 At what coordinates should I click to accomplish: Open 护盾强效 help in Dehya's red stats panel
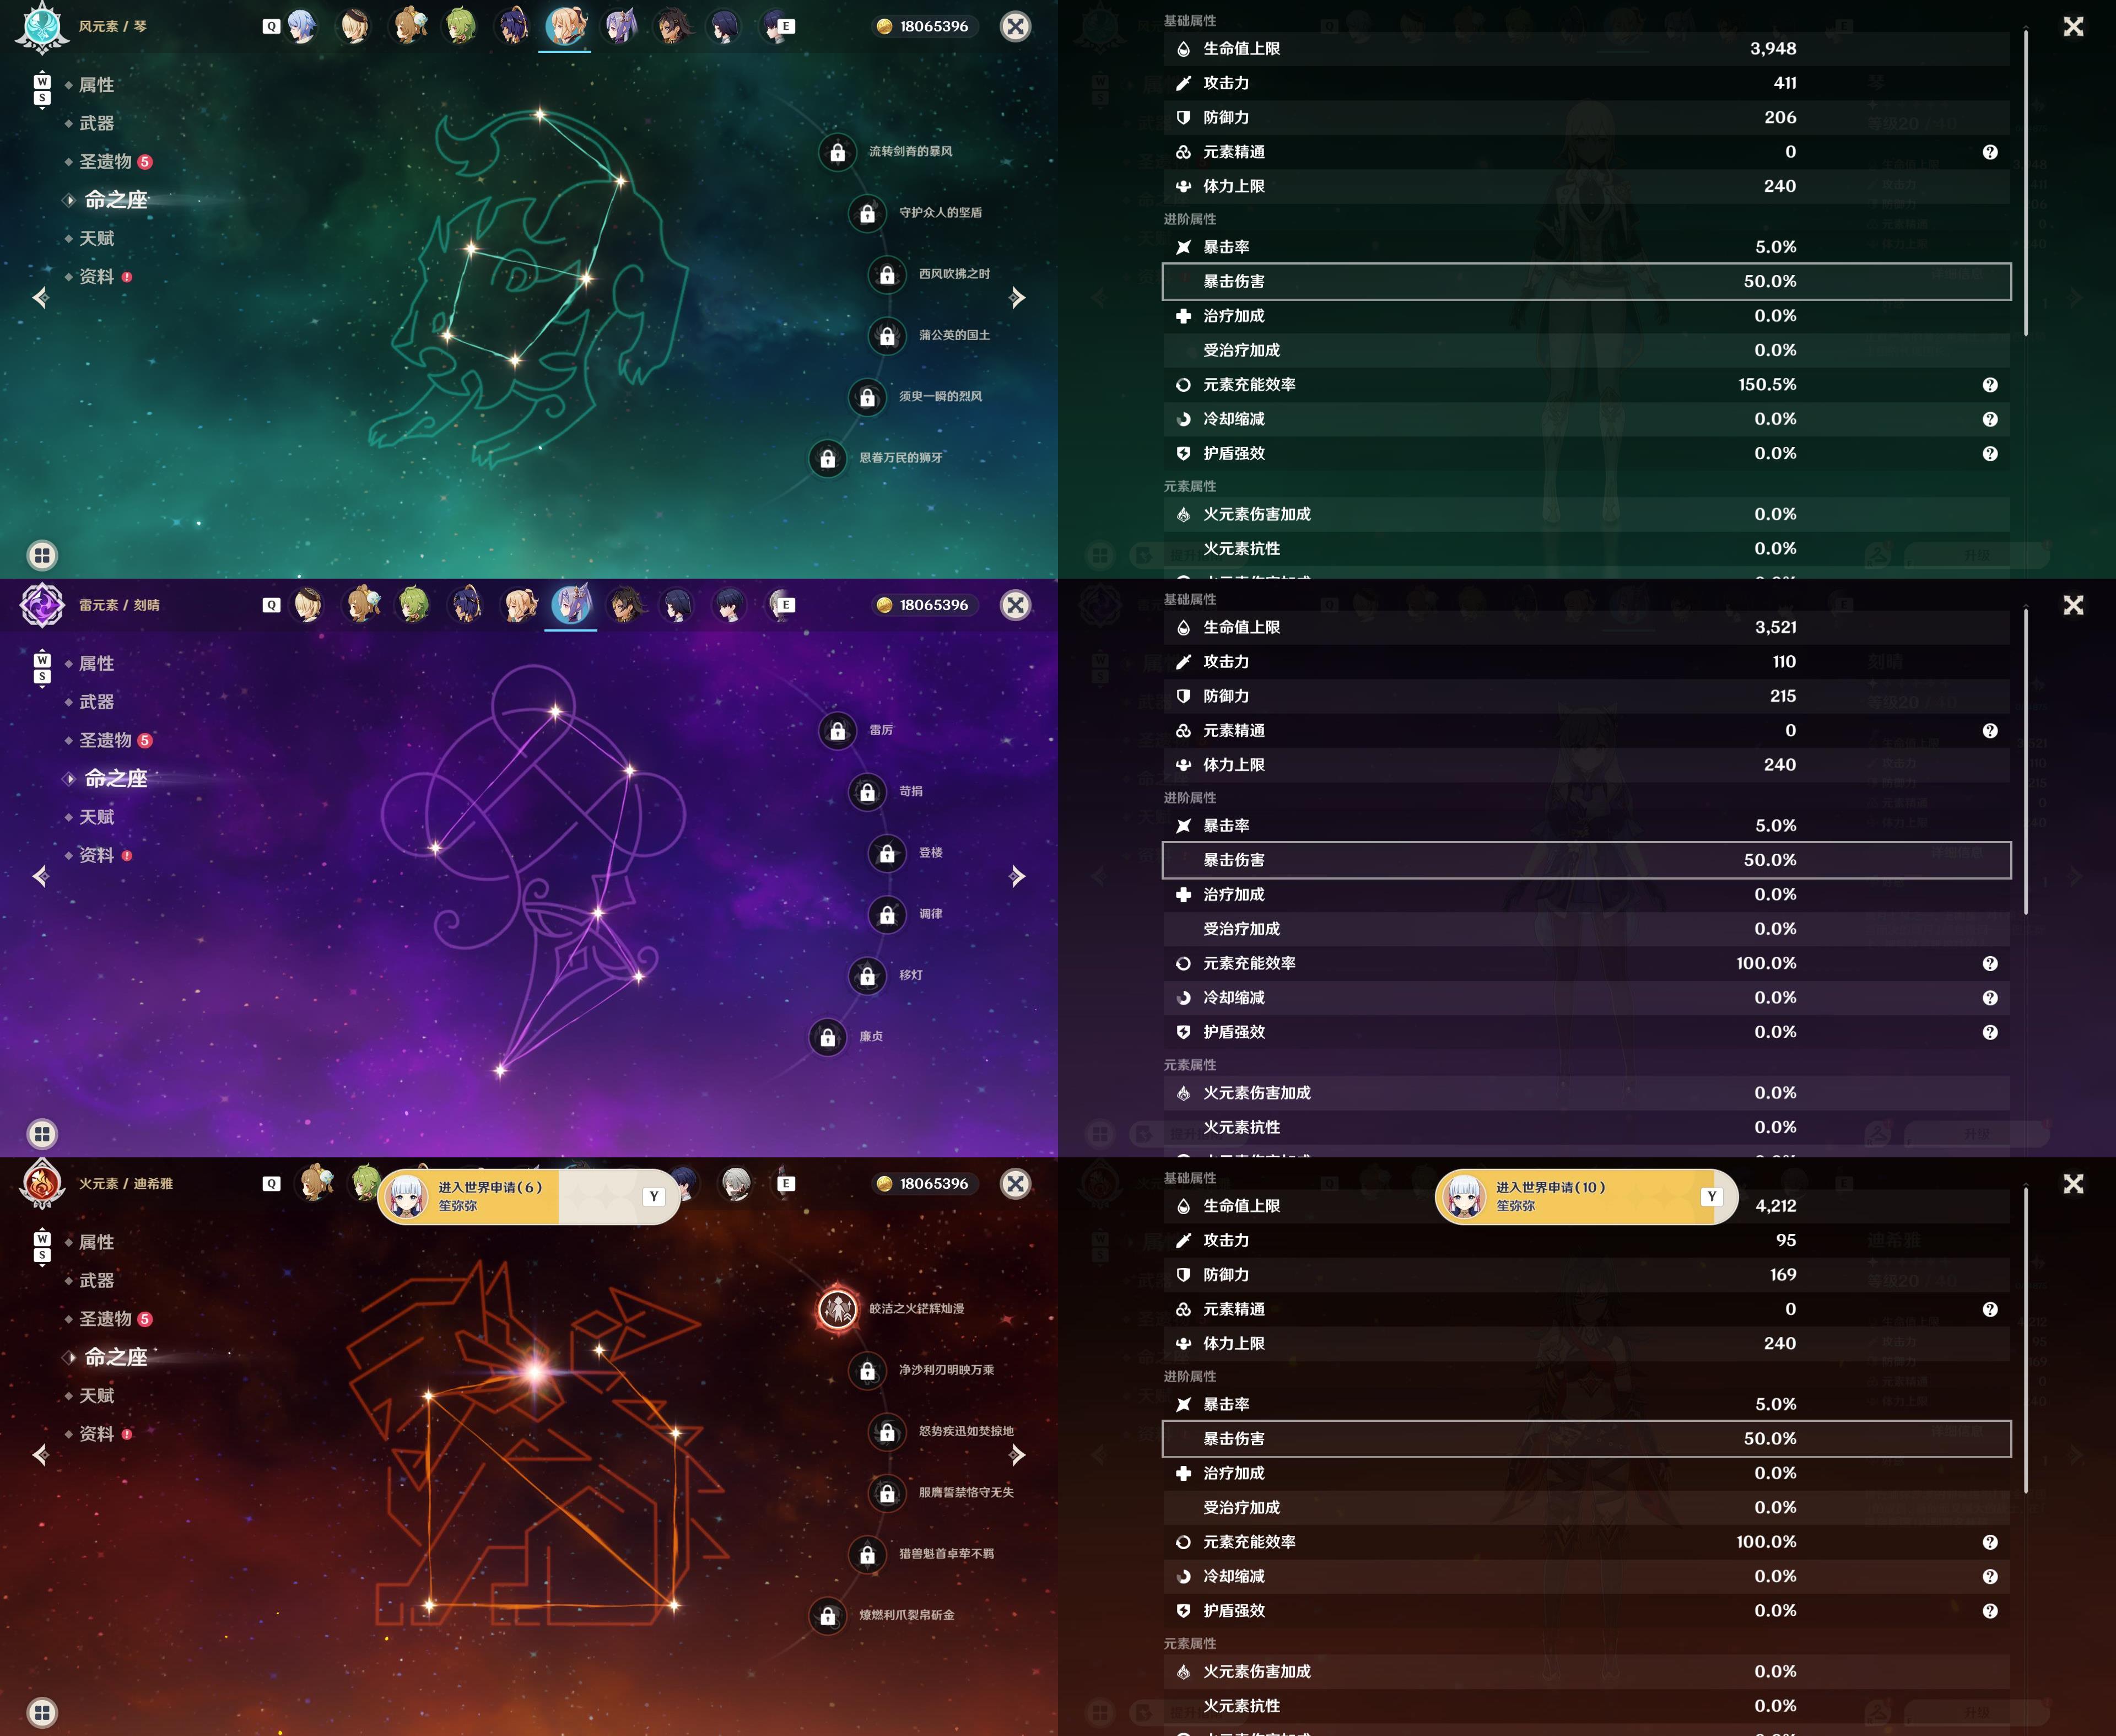pyautogui.click(x=1990, y=1611)
